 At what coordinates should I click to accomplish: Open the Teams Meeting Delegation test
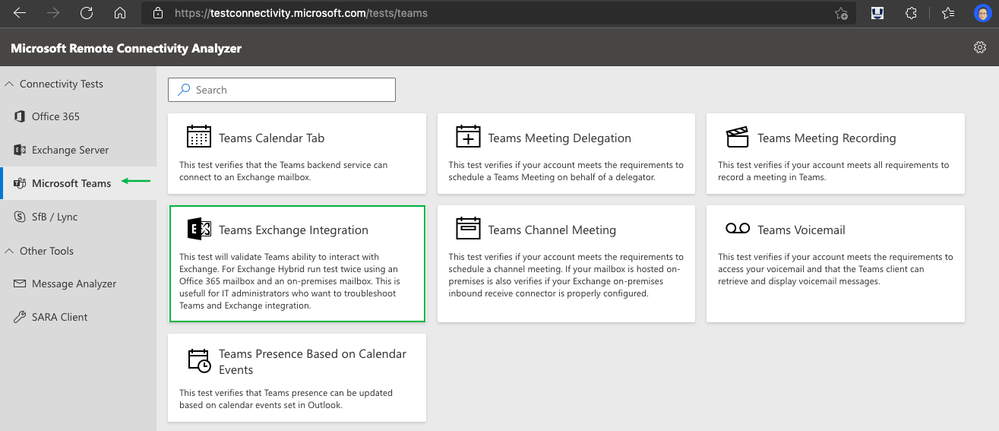(566, 154)
